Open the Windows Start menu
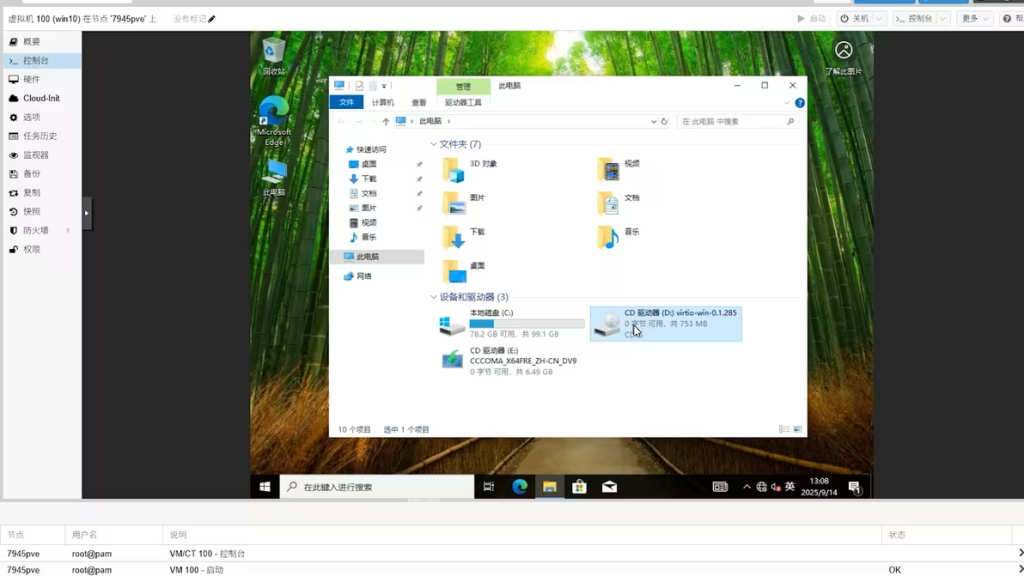This screenshot has width=1024, height=576. [x=265, y=487]
